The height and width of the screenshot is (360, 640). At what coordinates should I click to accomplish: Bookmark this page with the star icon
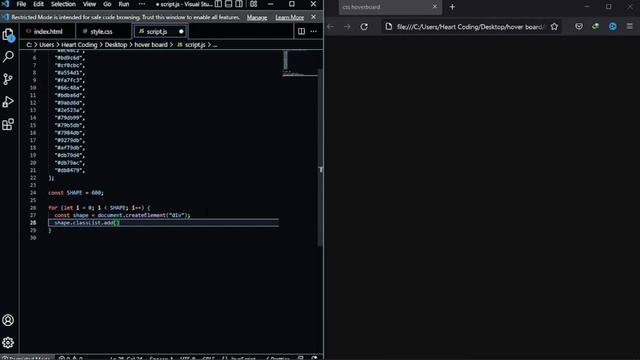point(554,27)
